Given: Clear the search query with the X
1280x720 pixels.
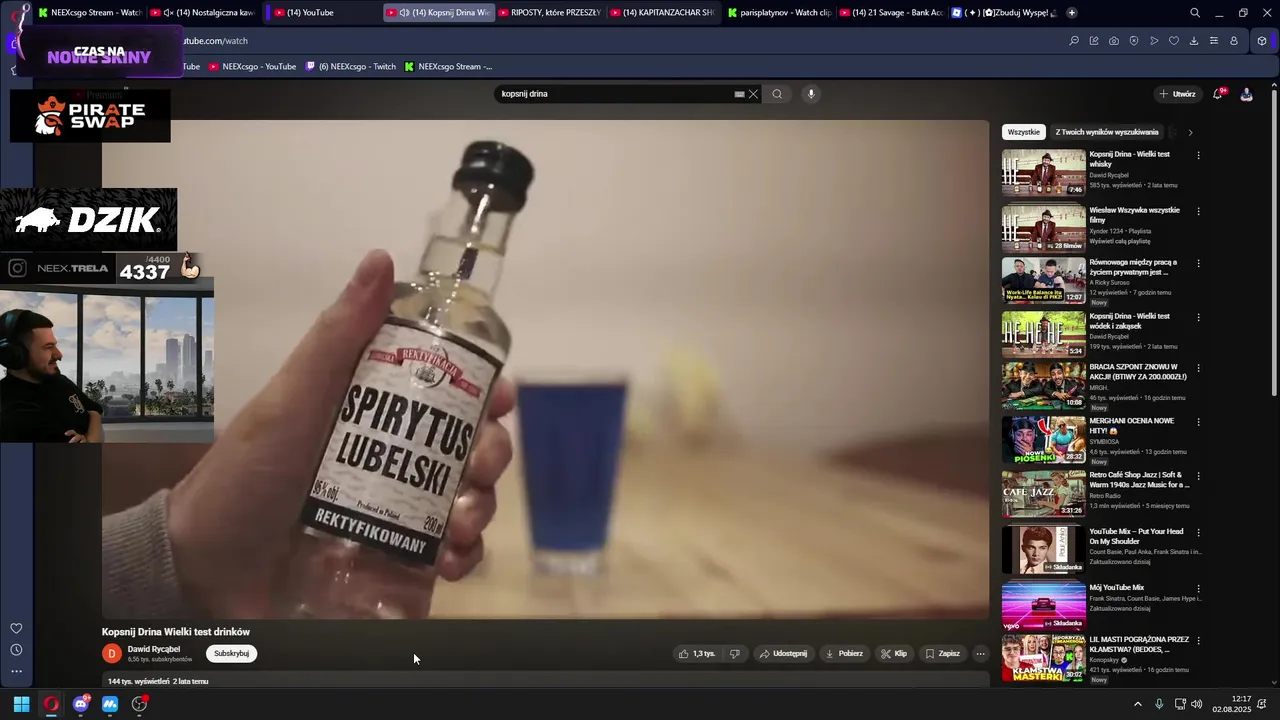Looking at the screenshot, I should tap(753, 94).
